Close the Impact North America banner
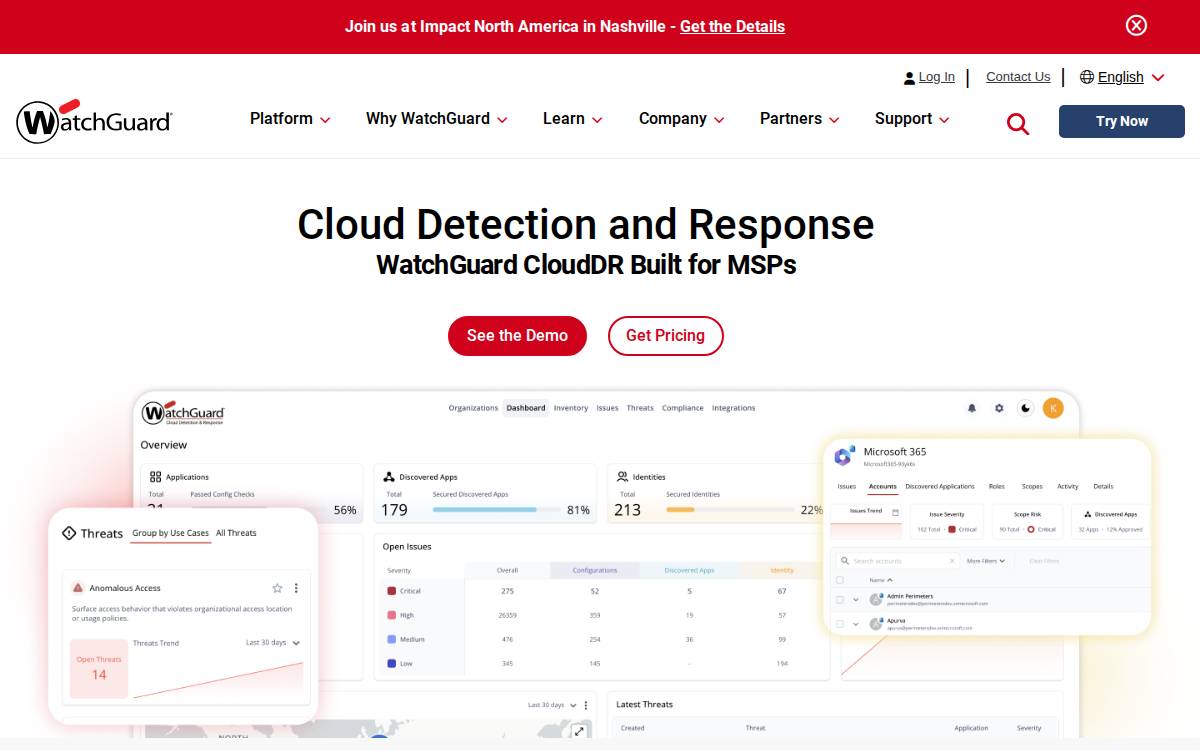Image resolution: width=1200 pixels, height=750 pixels. coord(1136,25)
